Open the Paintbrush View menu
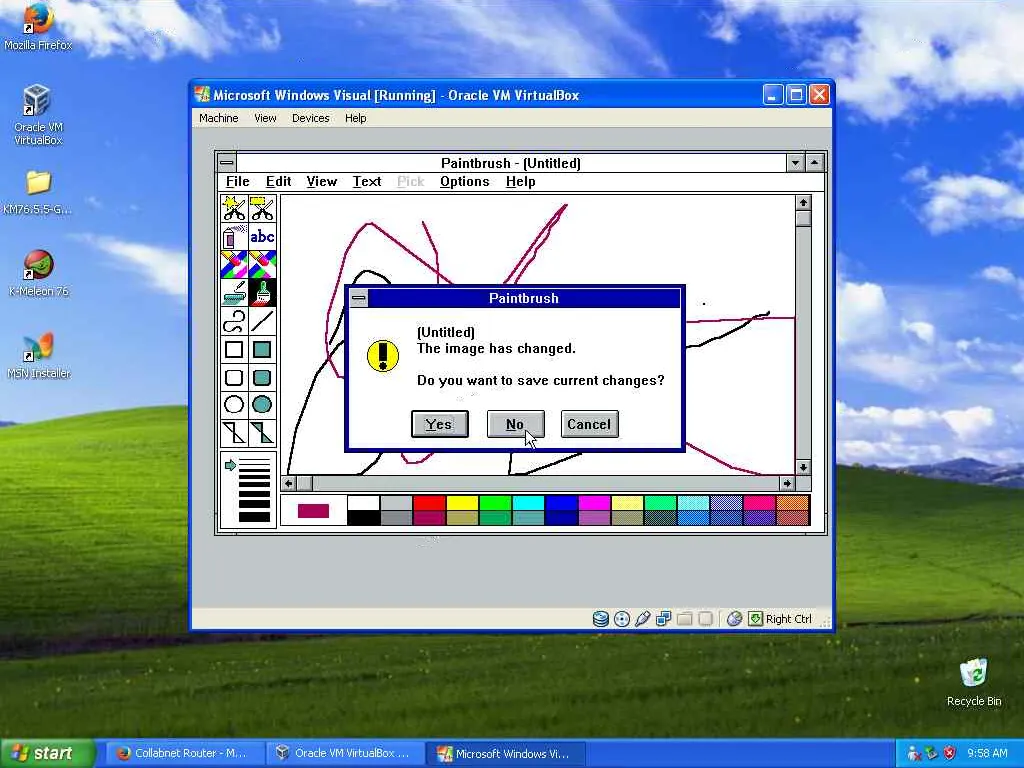 321,182
